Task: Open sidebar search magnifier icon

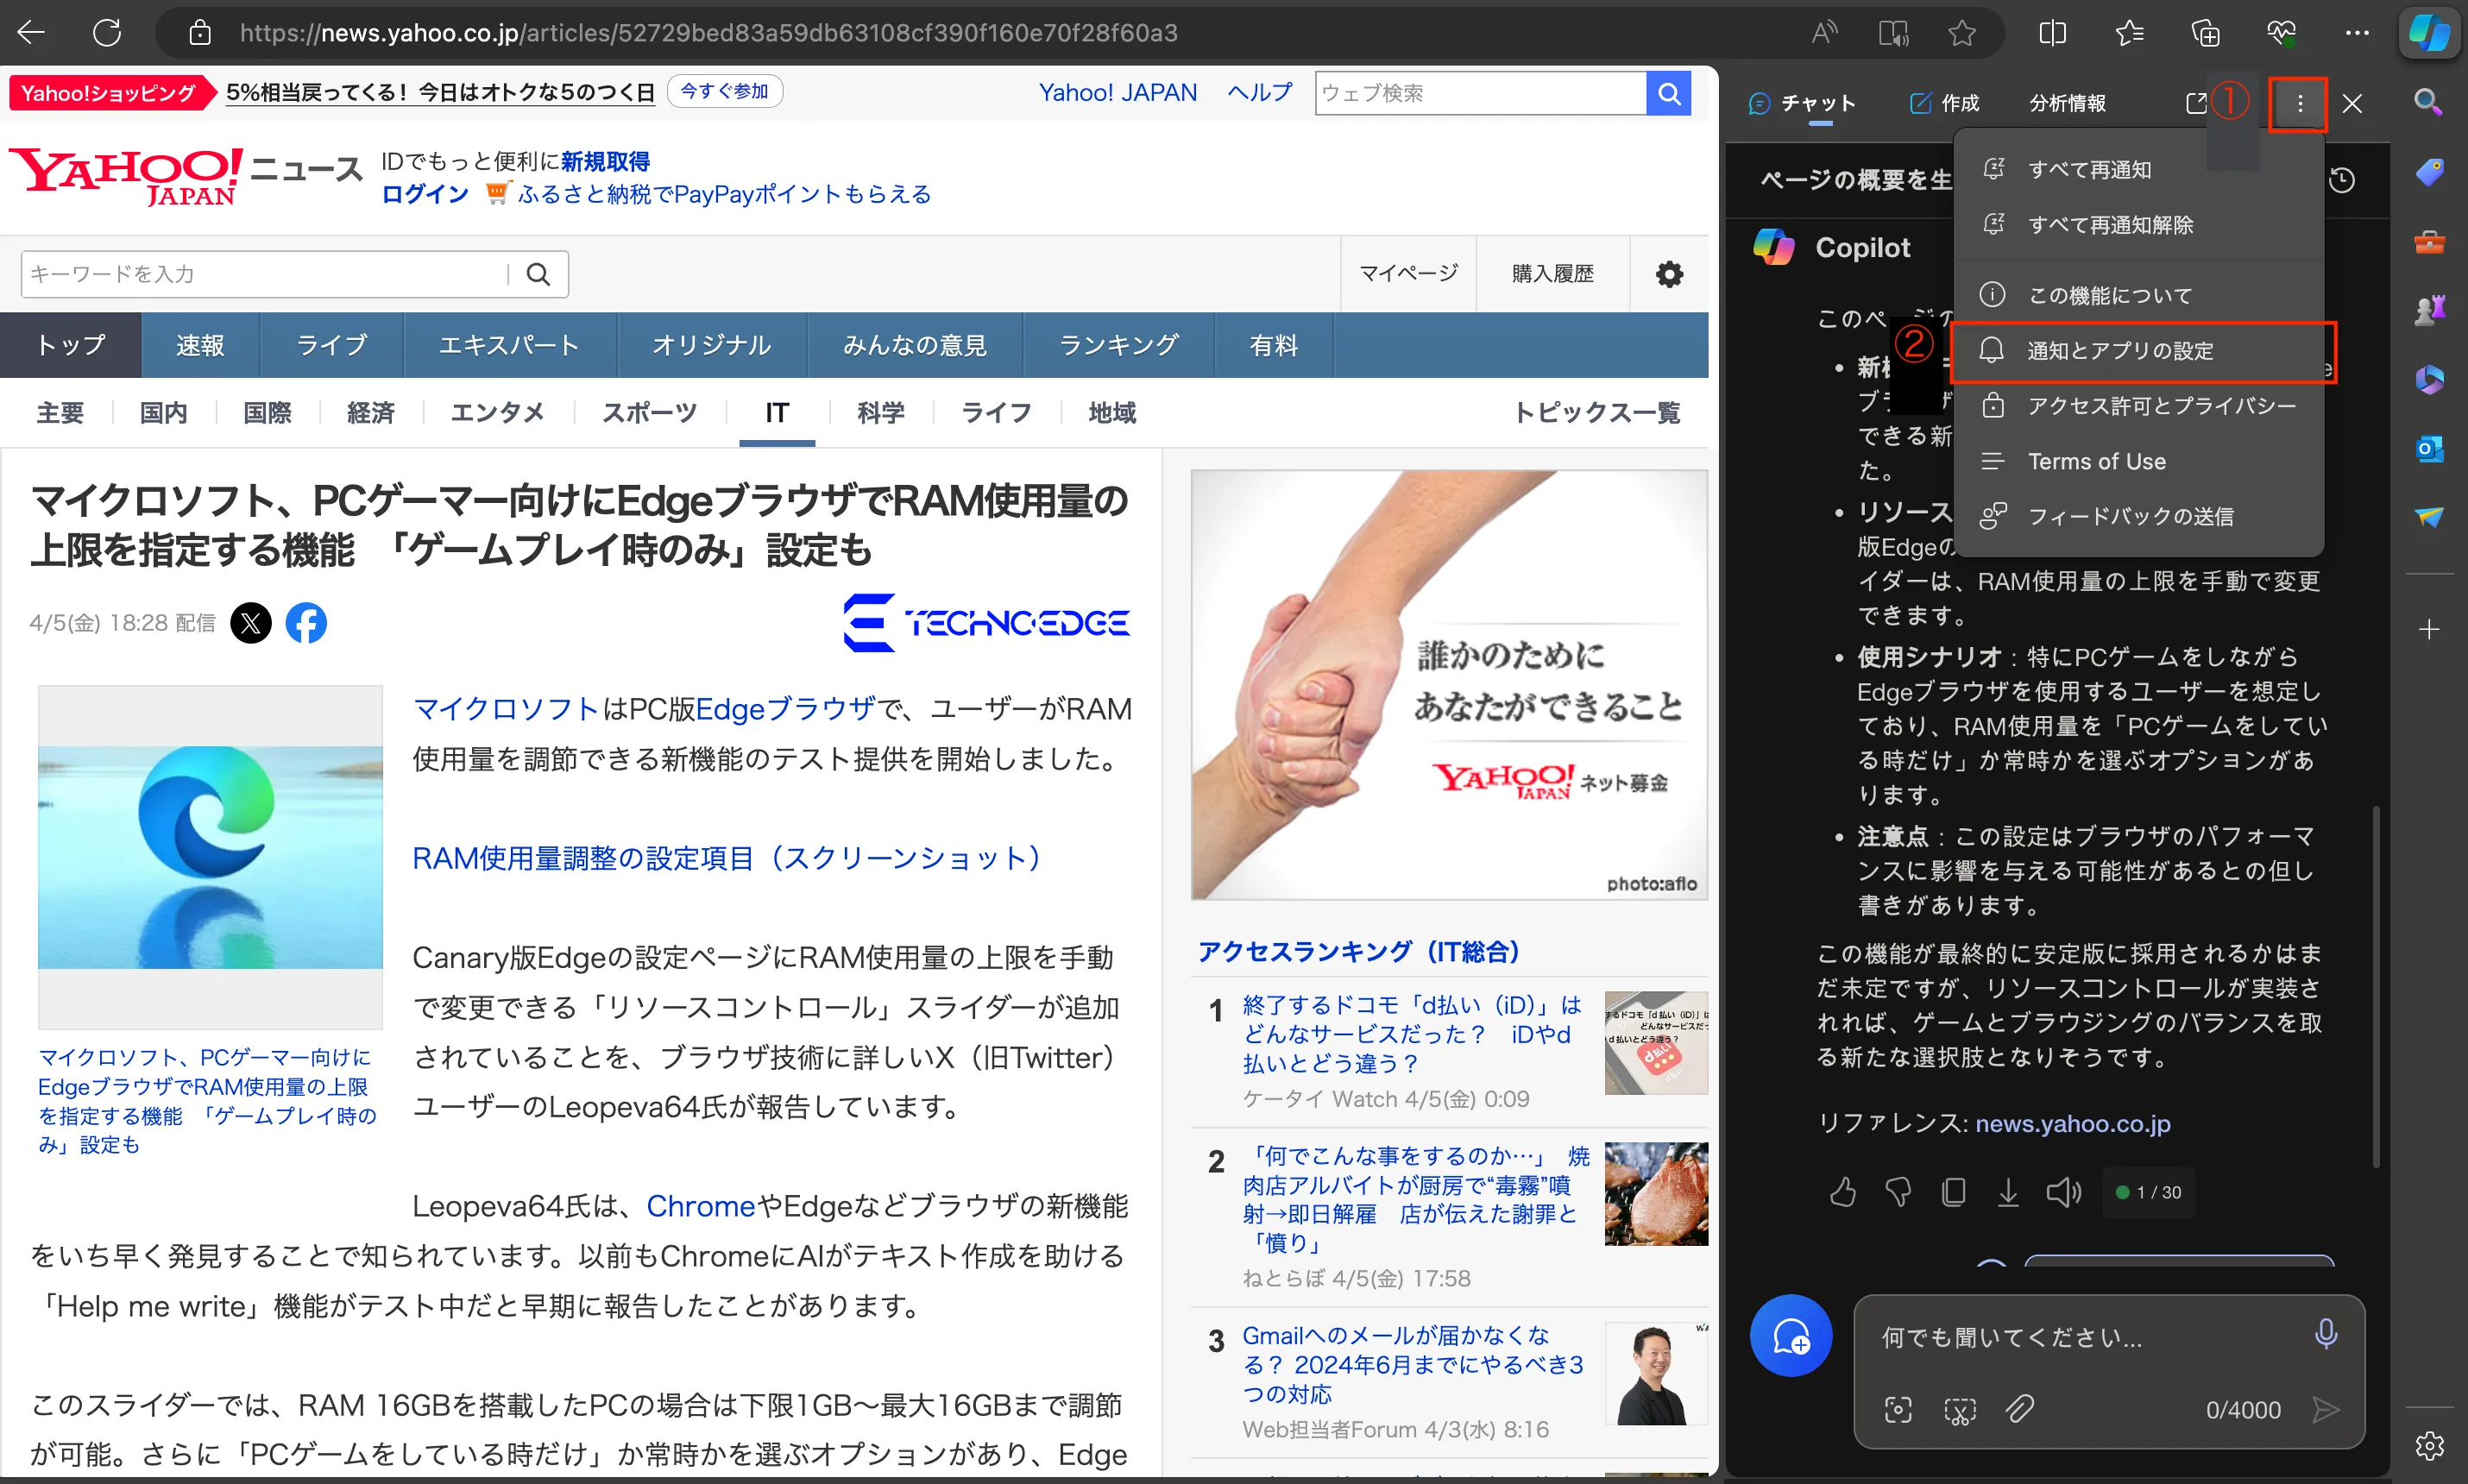Action: coord(2429,102)
